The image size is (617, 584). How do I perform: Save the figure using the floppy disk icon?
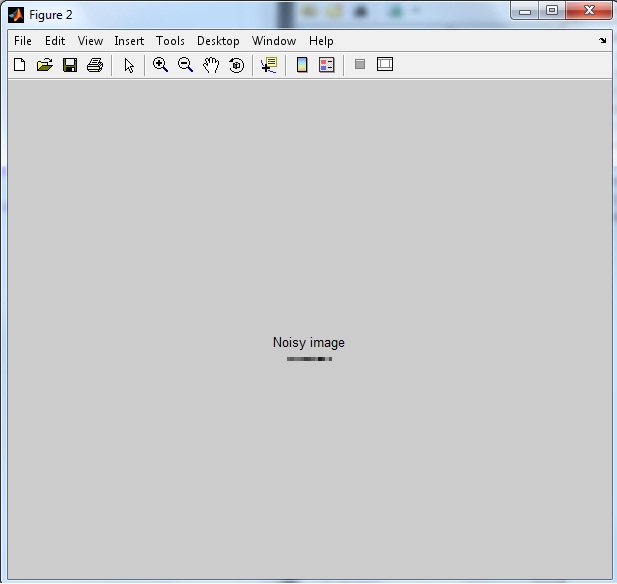pyautogui.click(x=70, y=65)
